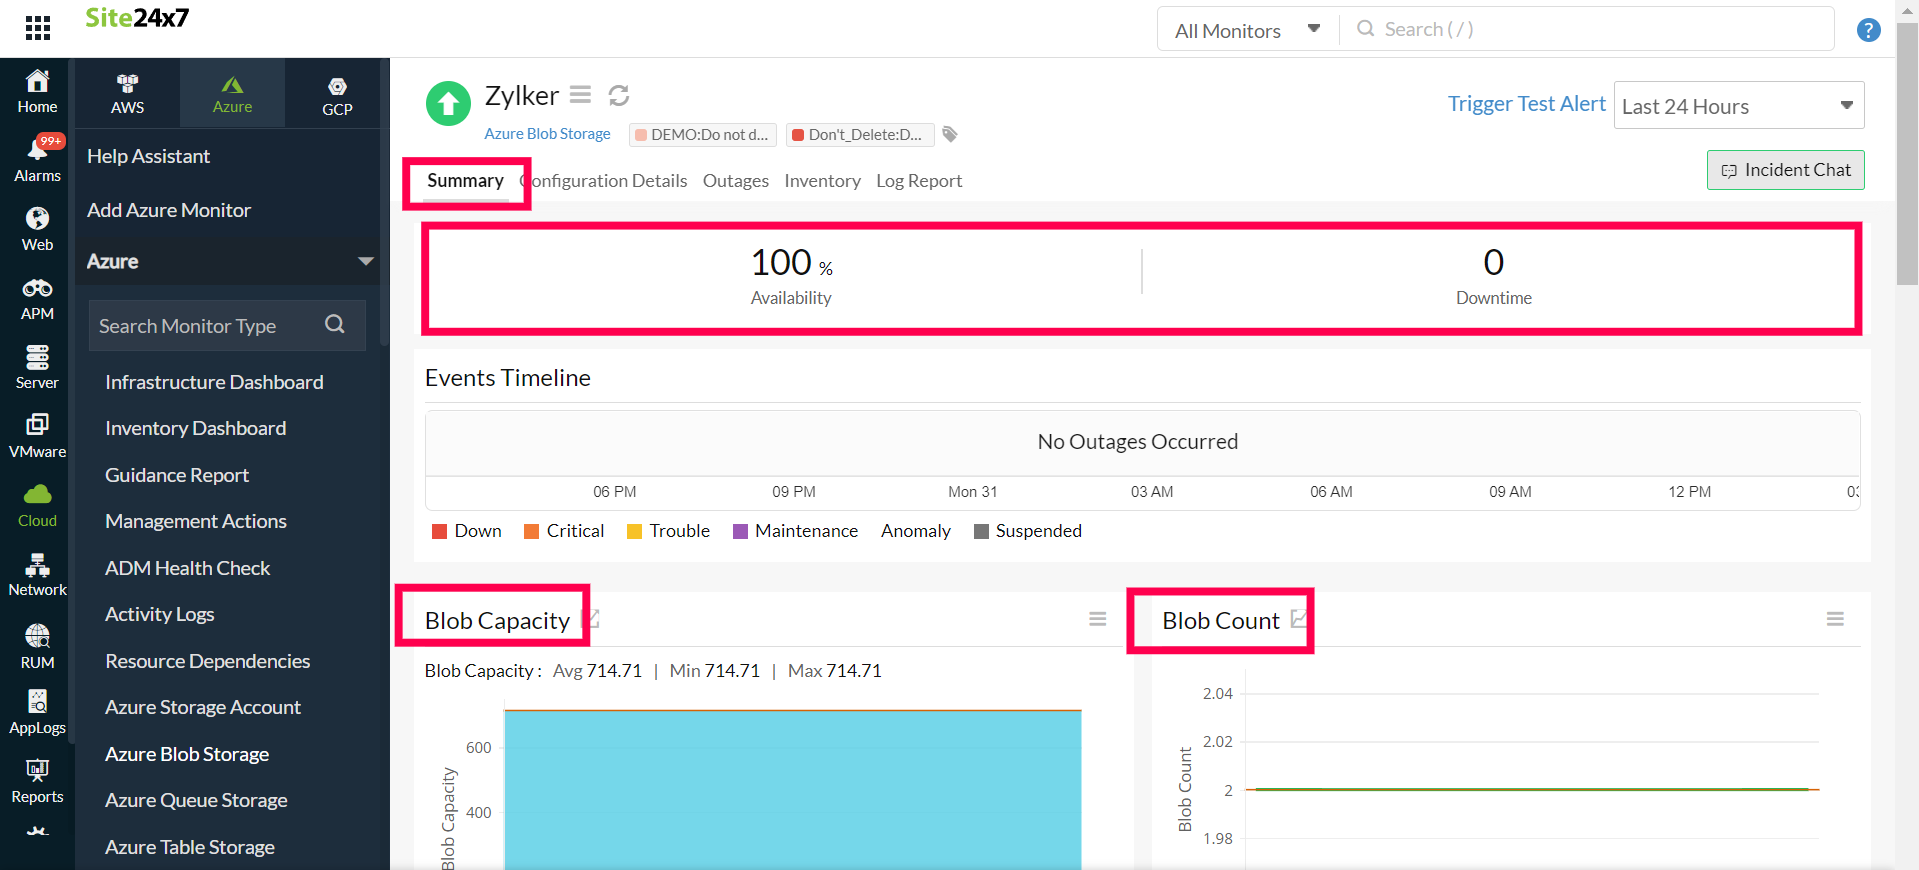Viewport: 1919px width, 870px height.
Task: Click the Incident Chat button
Action: tap(1785, 170)
